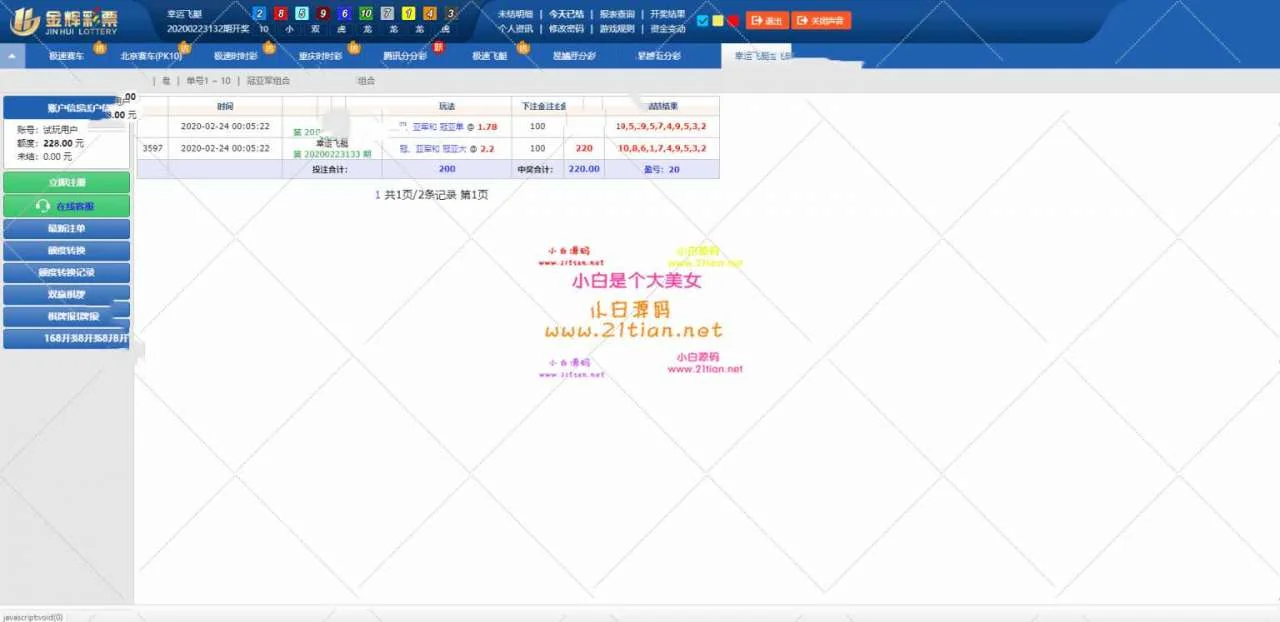Viewport: 1280px width, 622px height.
Task: Click the Jin Hui Lottery logo
Action: pos(64,21)
